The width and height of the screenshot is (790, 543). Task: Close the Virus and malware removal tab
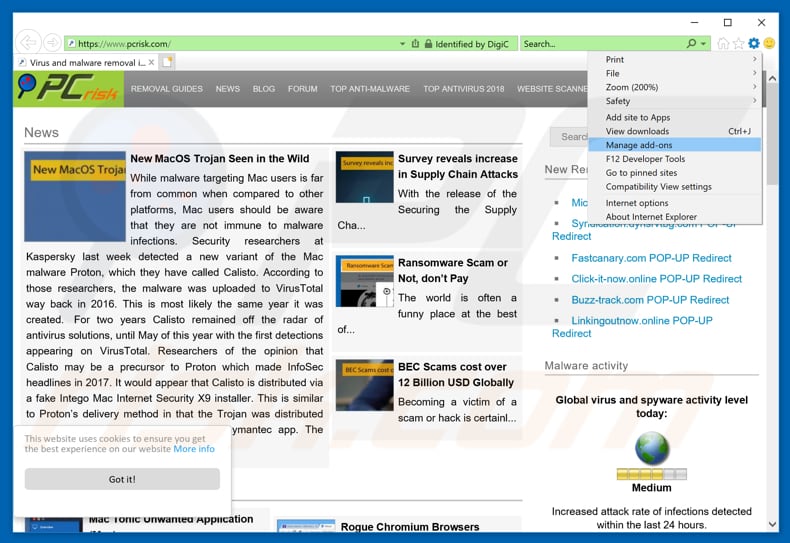point(151,62)
